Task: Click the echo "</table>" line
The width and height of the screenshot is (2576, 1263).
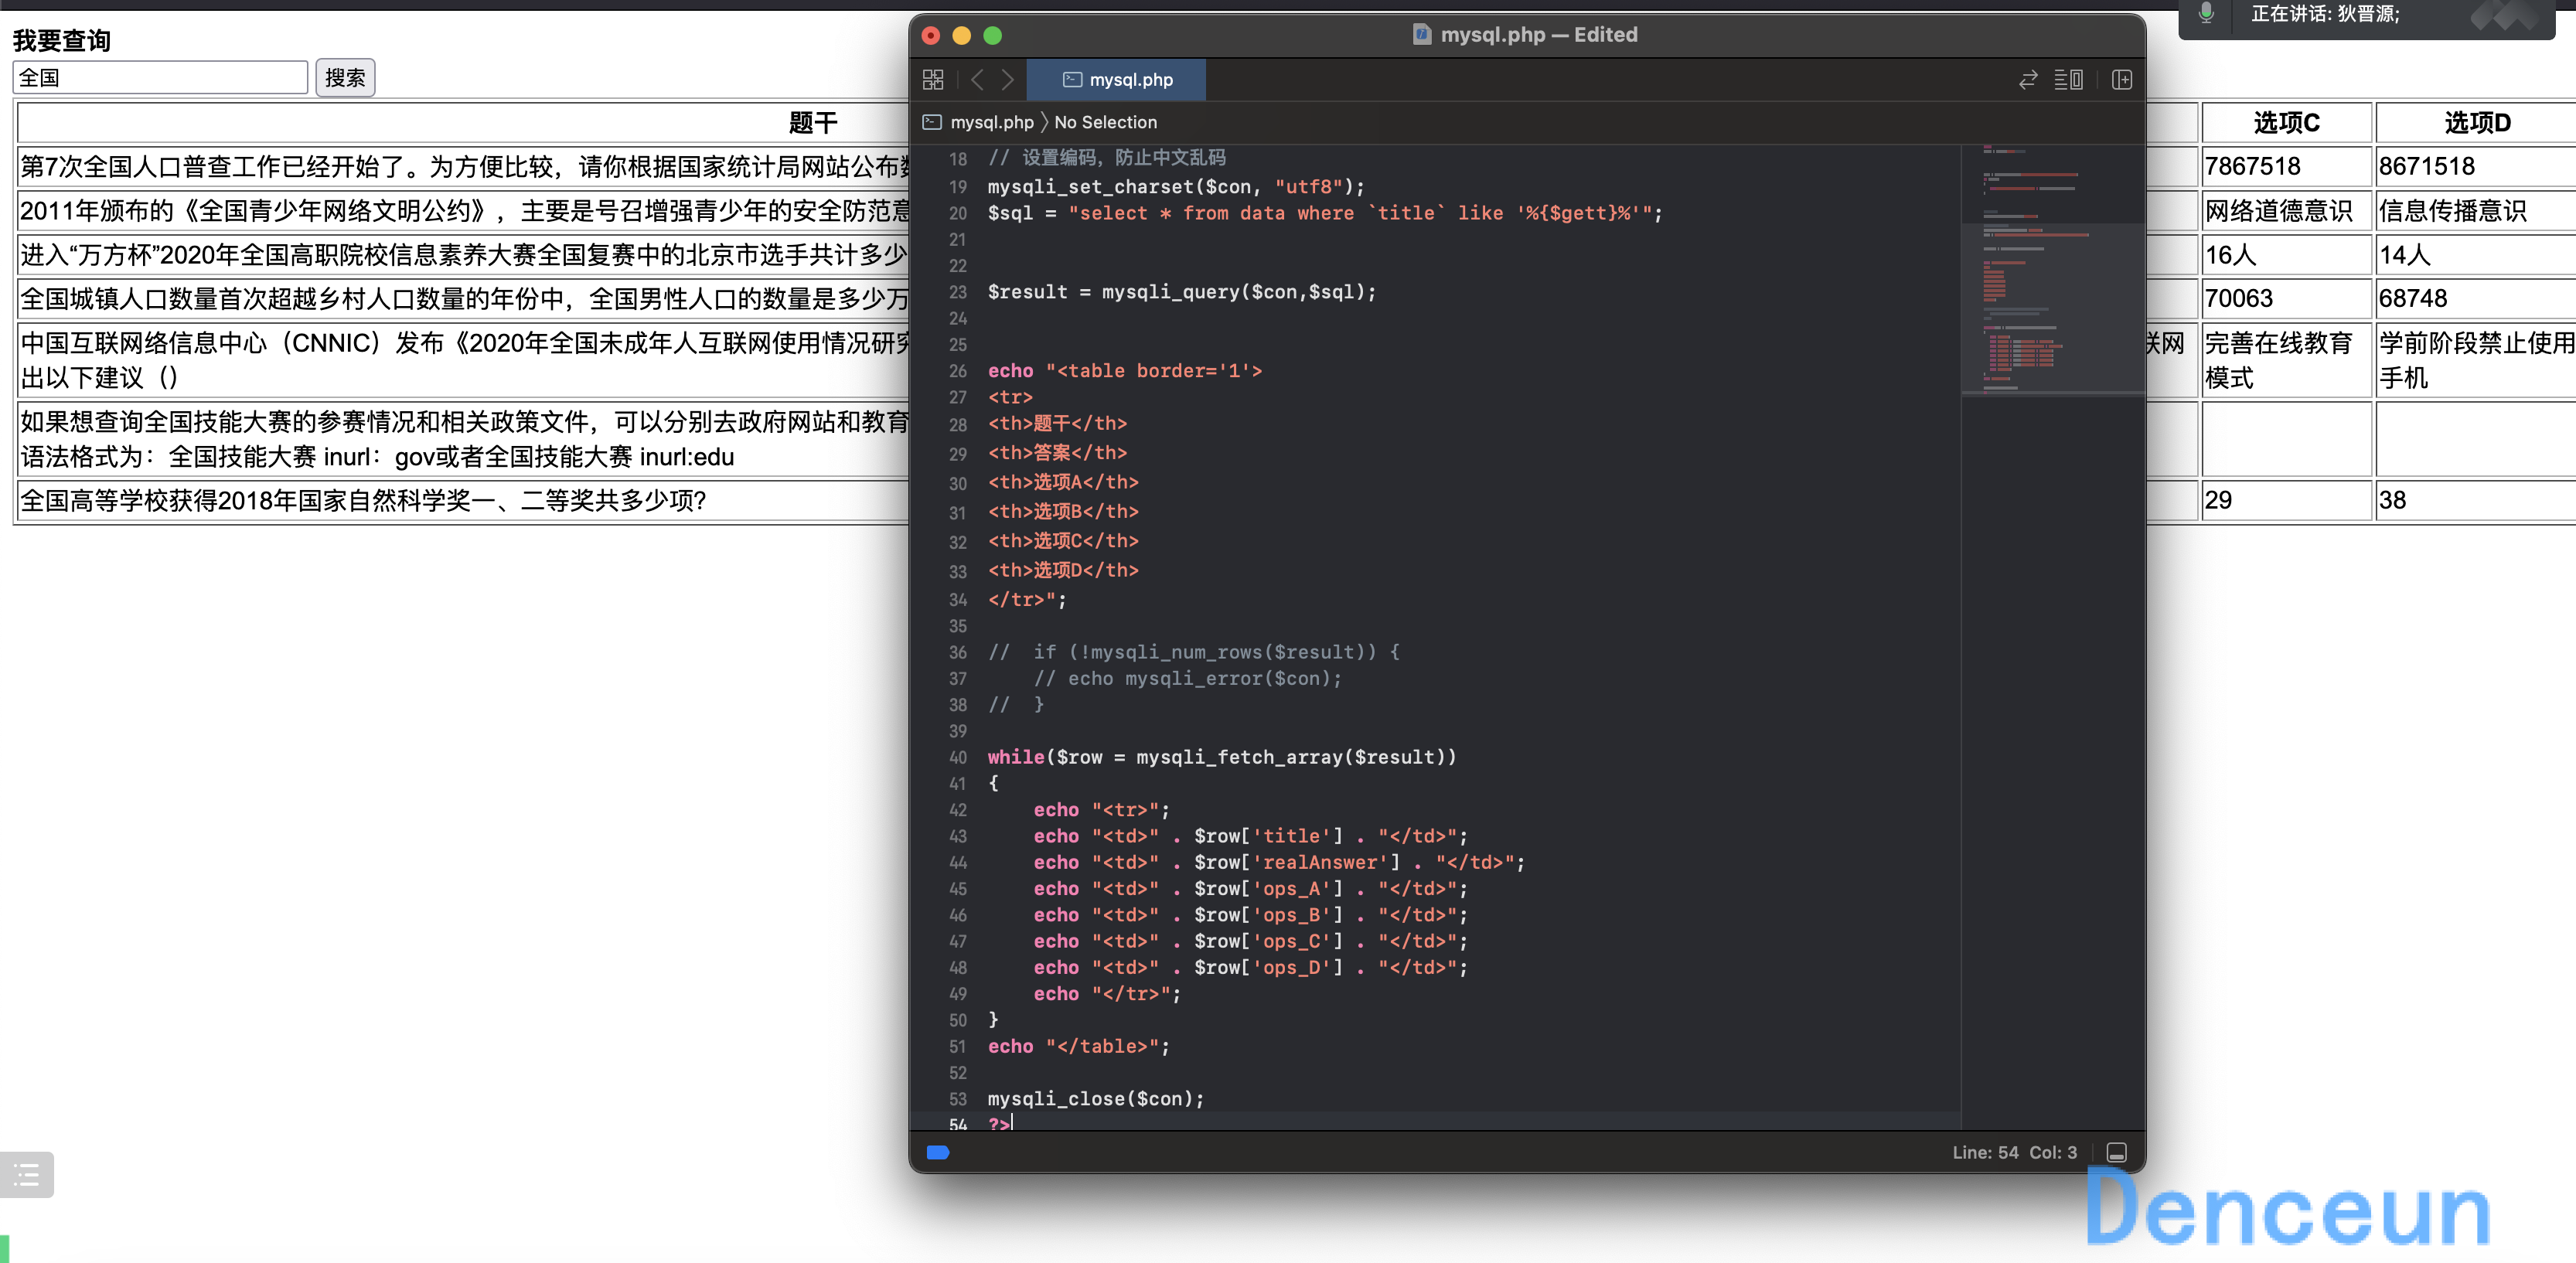Action: pos(1078,1046)
